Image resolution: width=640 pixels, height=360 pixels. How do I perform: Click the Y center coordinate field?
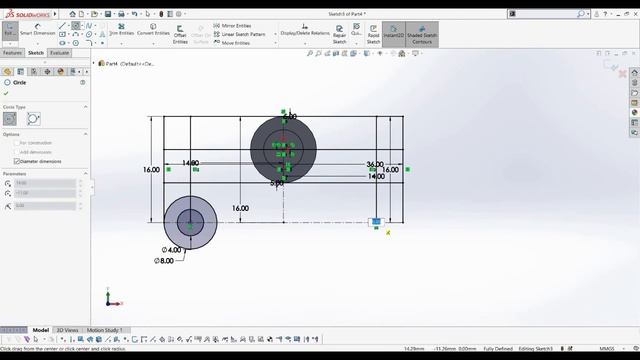(x=45, y=193)
